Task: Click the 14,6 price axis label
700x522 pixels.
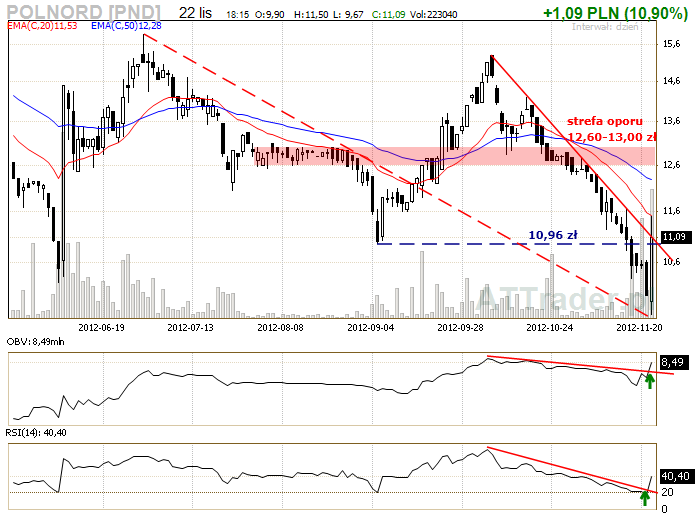Action: [x=672, y=81]
